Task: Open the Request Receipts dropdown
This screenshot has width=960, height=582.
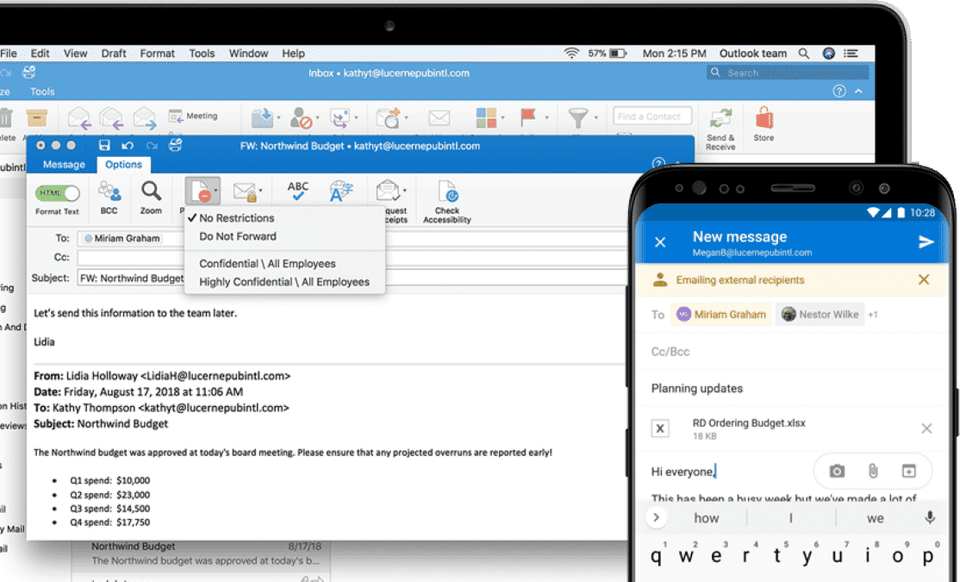Action: pos(391,191)
